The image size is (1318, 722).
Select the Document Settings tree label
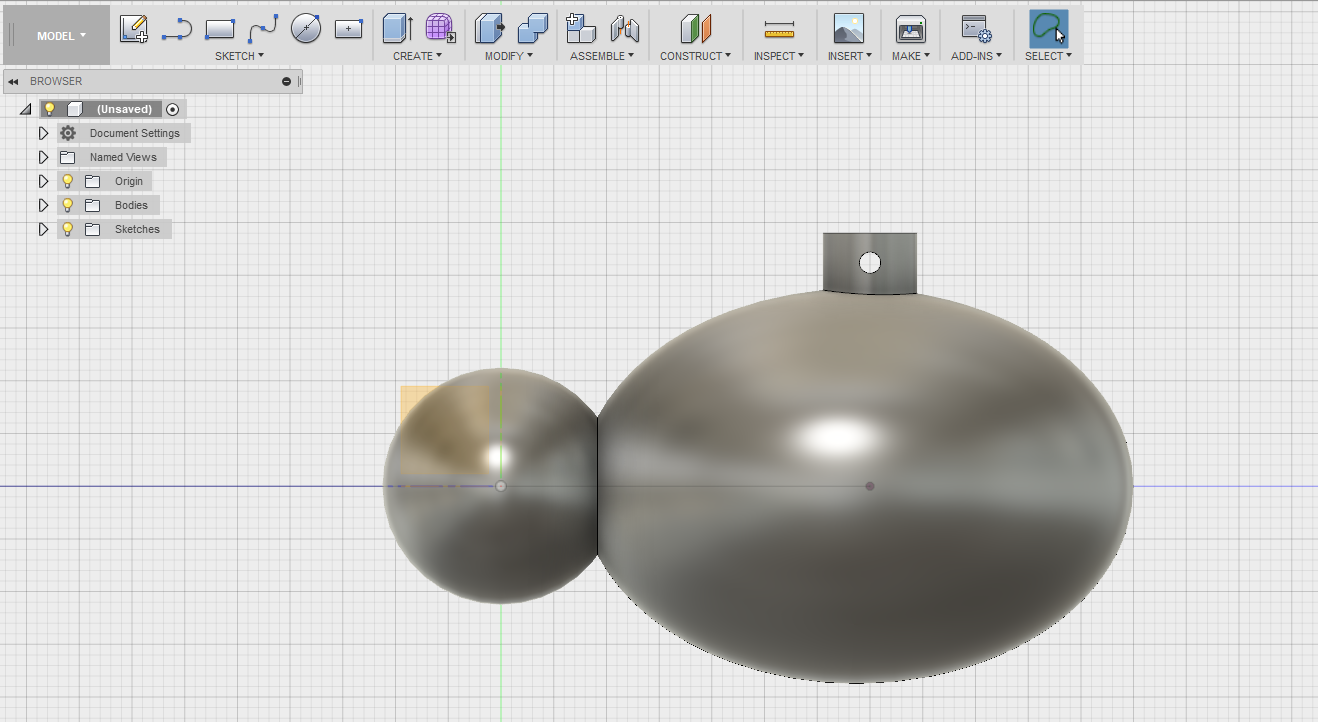click(x=135, y=133)
